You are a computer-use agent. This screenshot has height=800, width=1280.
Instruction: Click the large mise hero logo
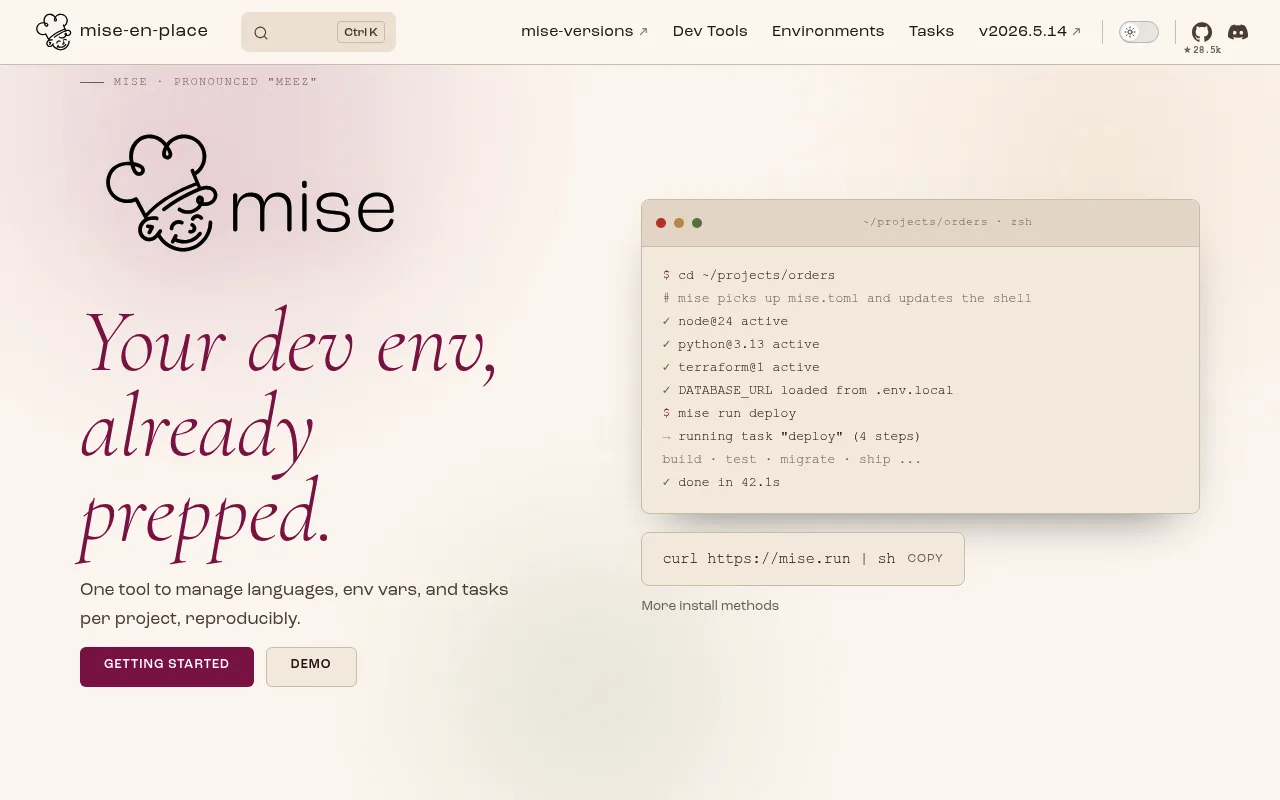click(250, 192)
